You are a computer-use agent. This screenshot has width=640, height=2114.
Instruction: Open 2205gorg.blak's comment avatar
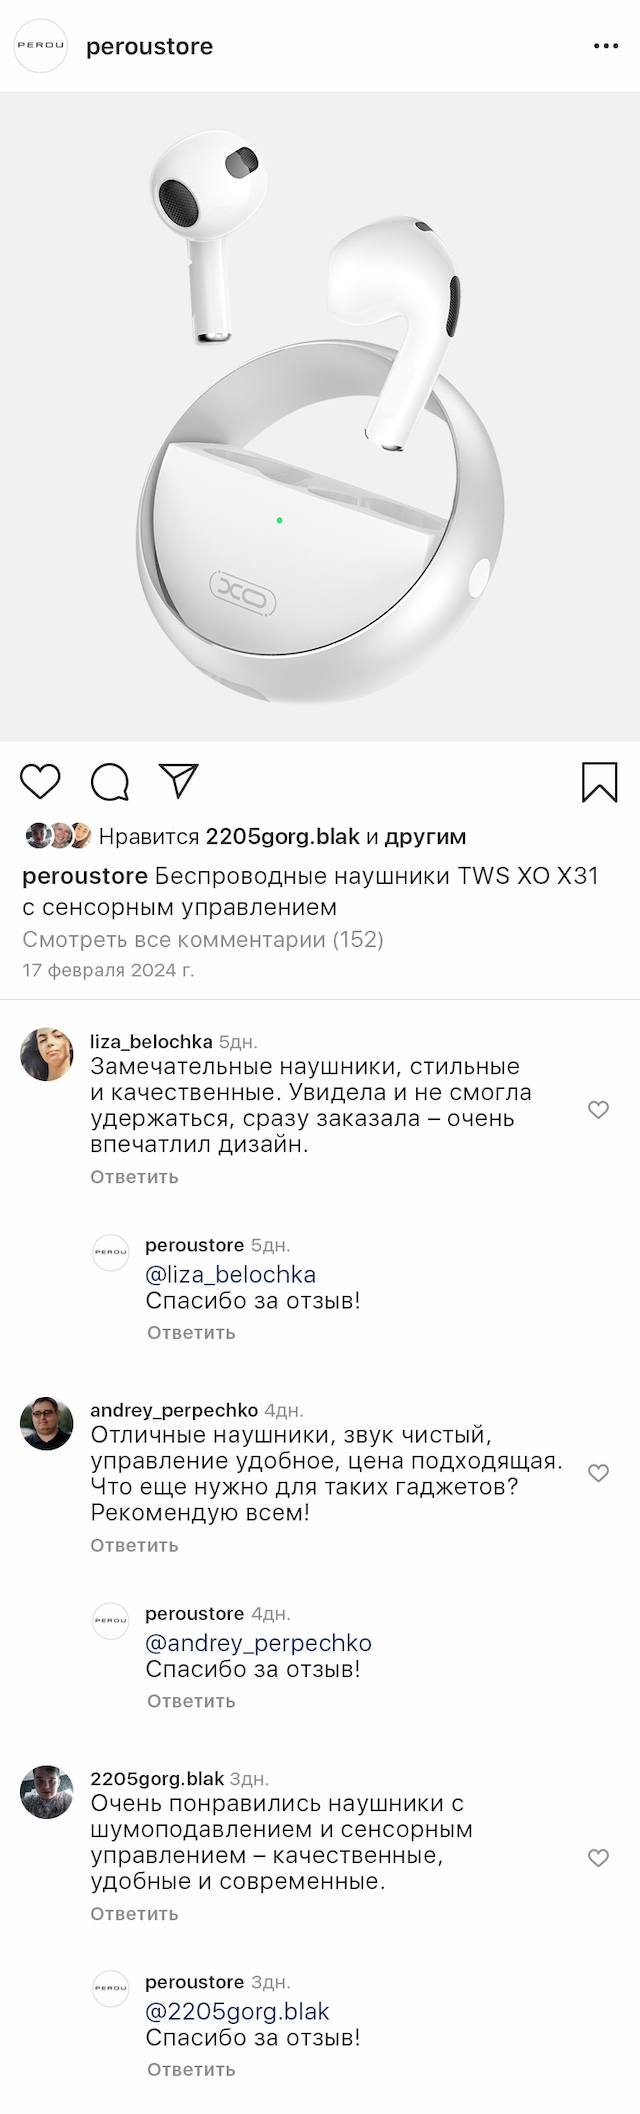[46, 1791]
